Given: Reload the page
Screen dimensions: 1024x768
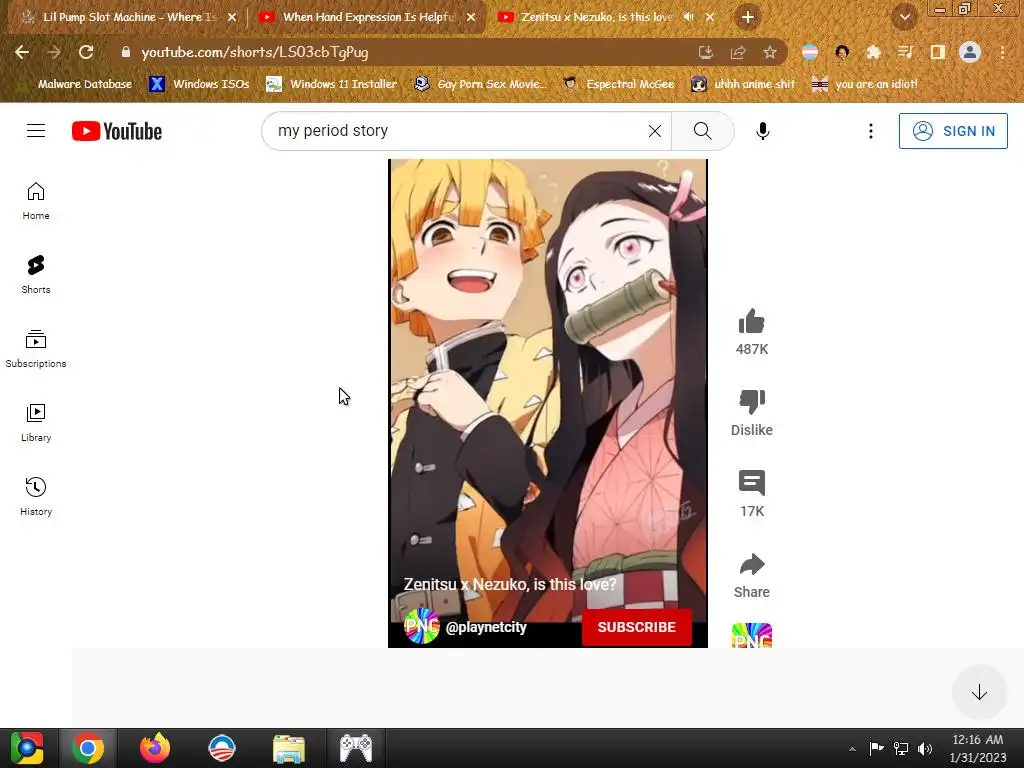Looking at the screenshot, I should (86, 52).
